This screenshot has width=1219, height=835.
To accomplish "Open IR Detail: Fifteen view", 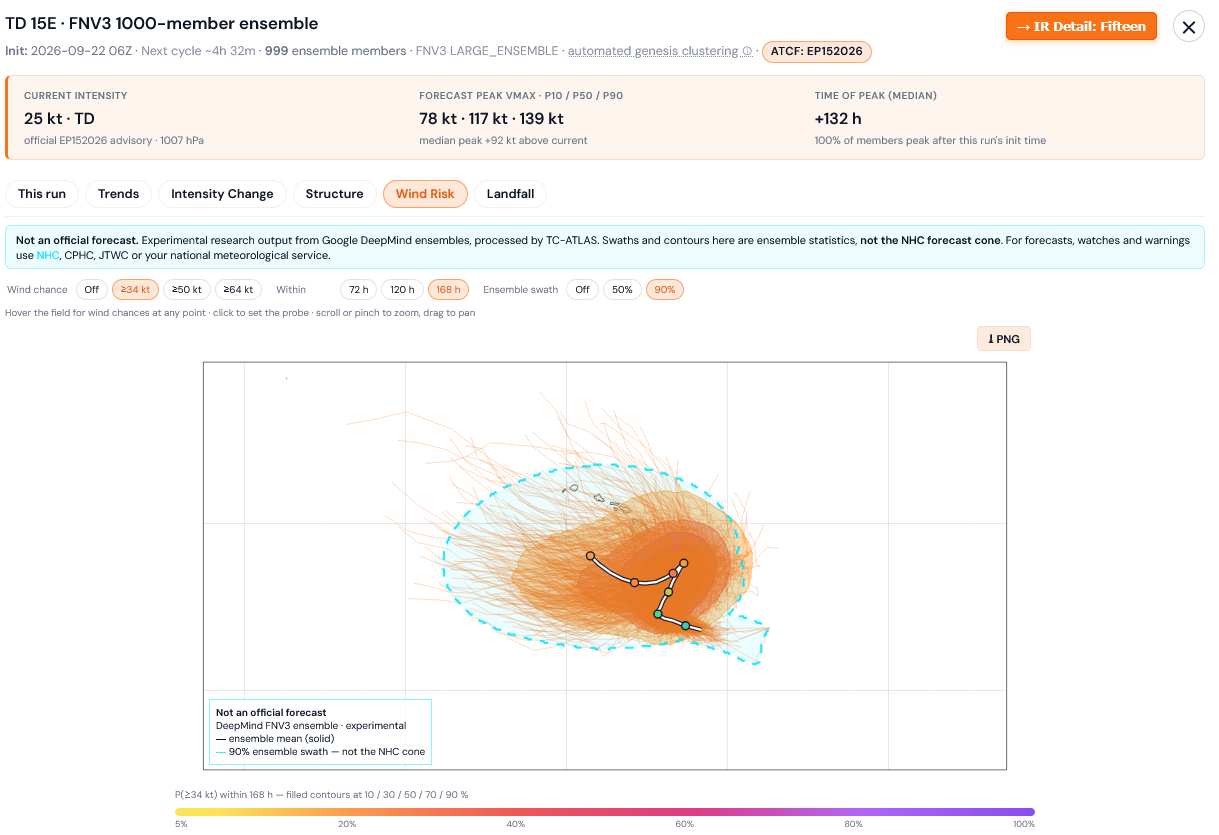I will [1081, 26].
